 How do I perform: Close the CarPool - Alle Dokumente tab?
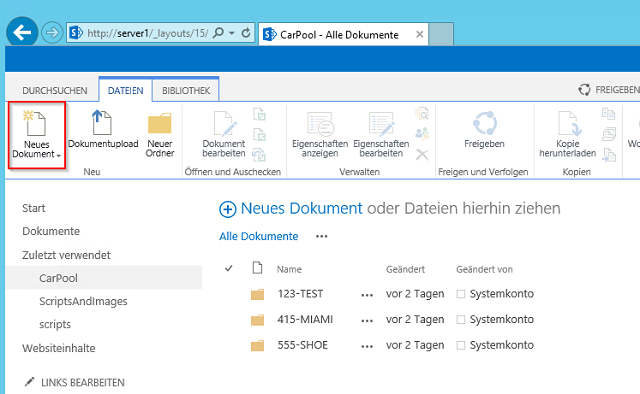(419, 35)
